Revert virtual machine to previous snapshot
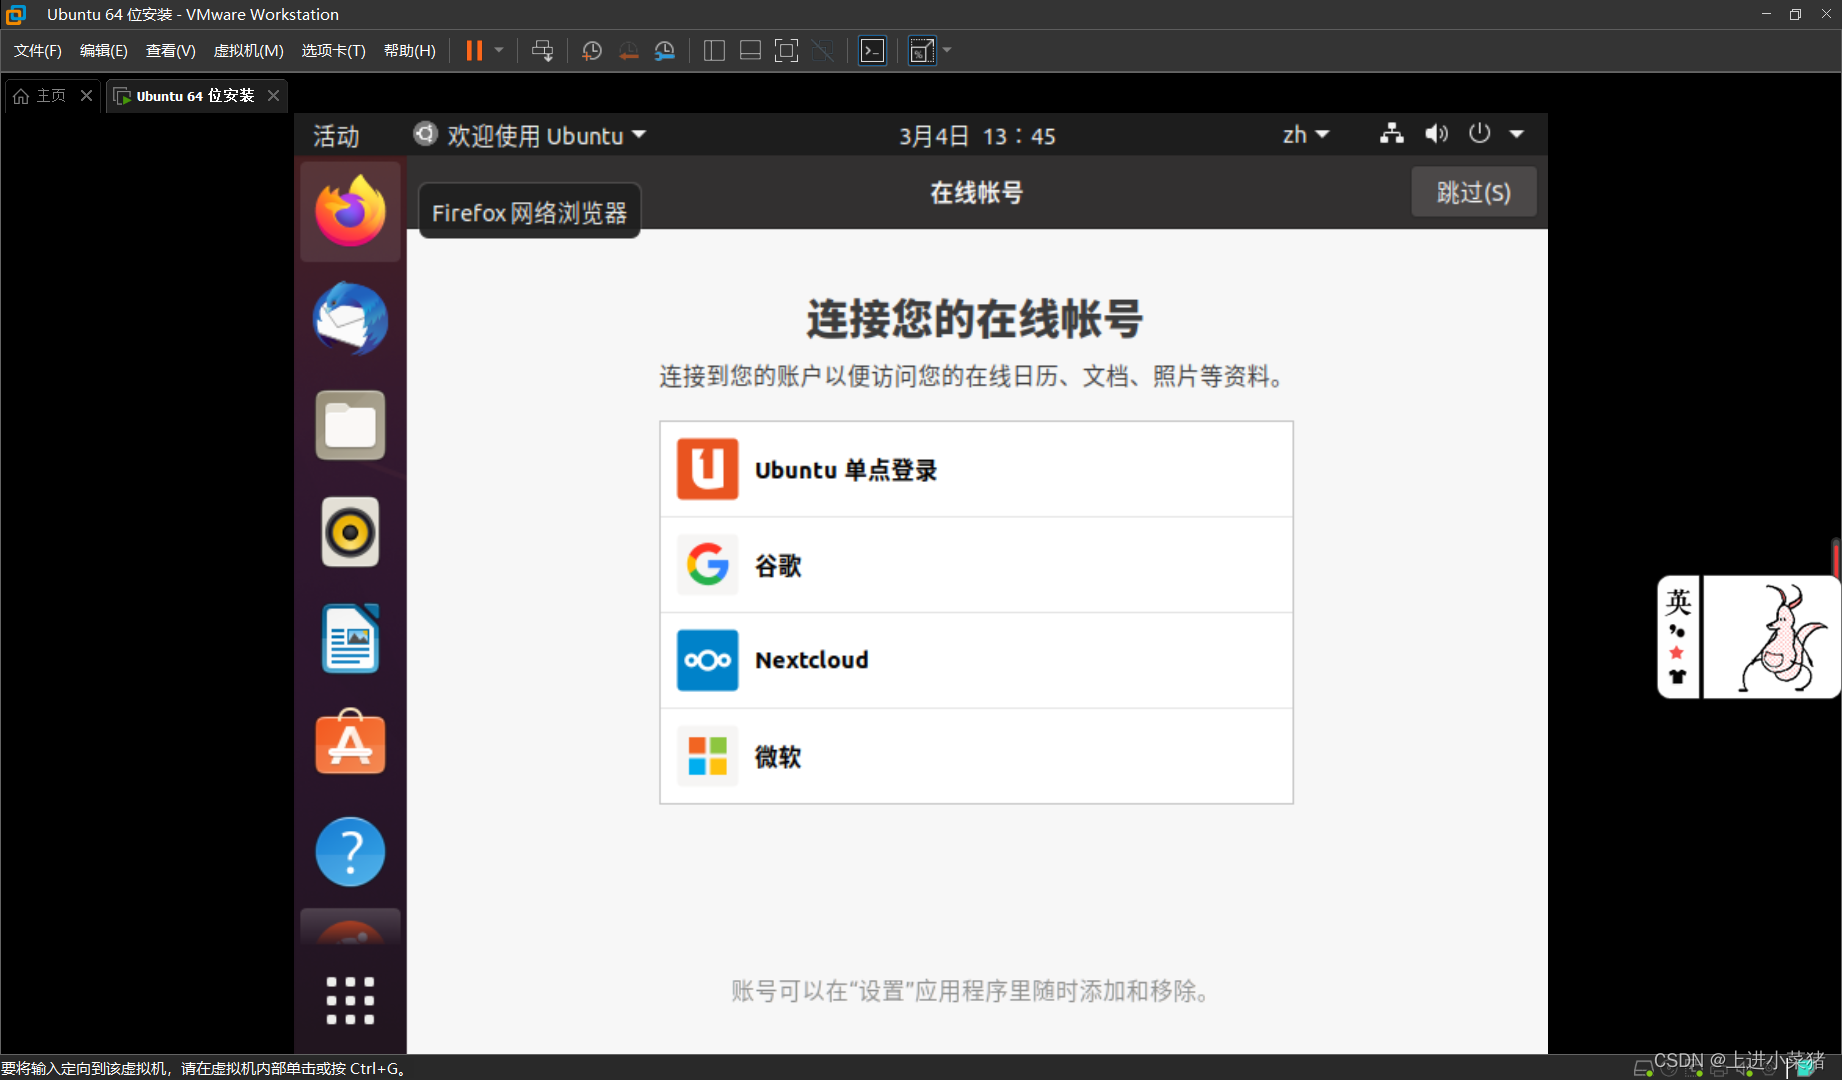The width and height of the screenshot is (1842, 1080). tap(628, 51)
